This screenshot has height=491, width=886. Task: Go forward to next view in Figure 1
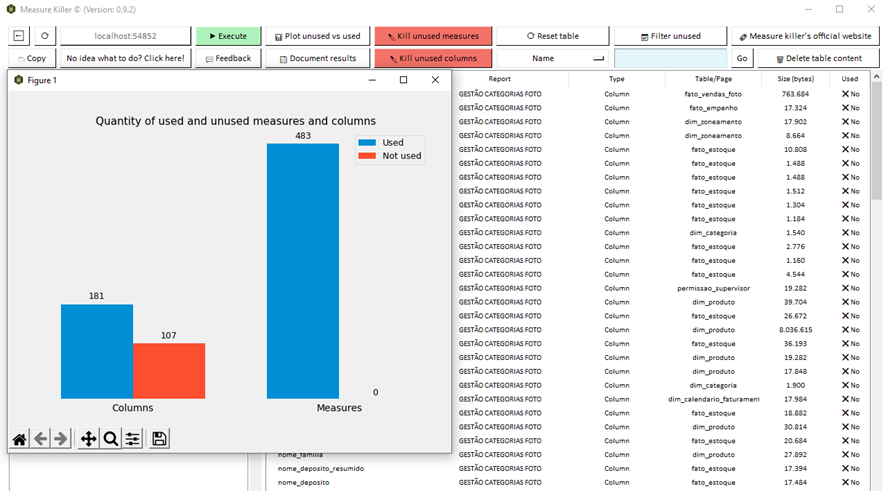[x=61, y=439]
